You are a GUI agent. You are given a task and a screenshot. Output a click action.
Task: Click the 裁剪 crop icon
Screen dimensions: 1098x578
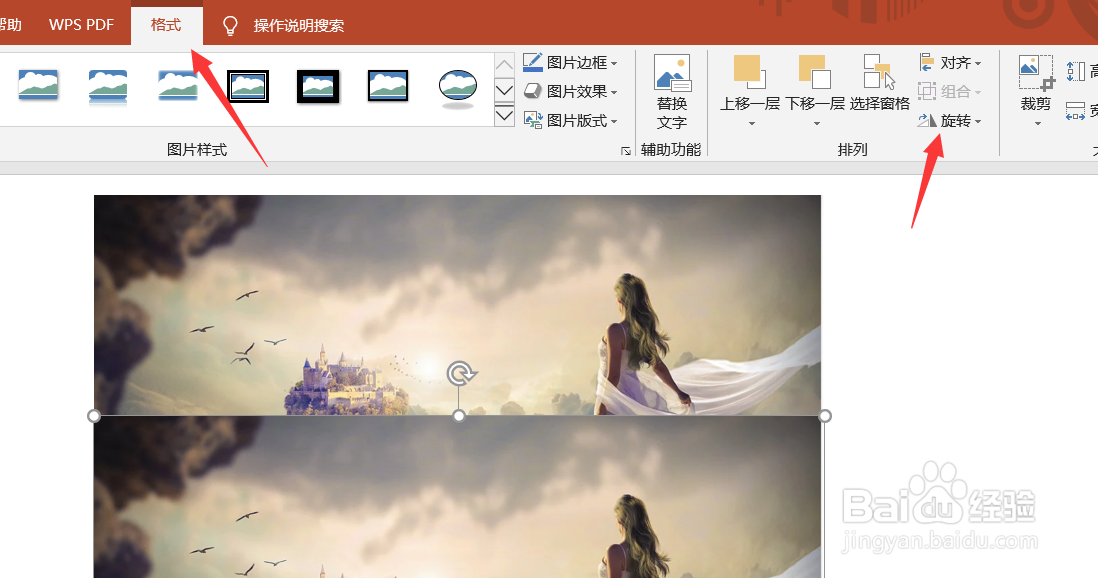point(1036,72)
